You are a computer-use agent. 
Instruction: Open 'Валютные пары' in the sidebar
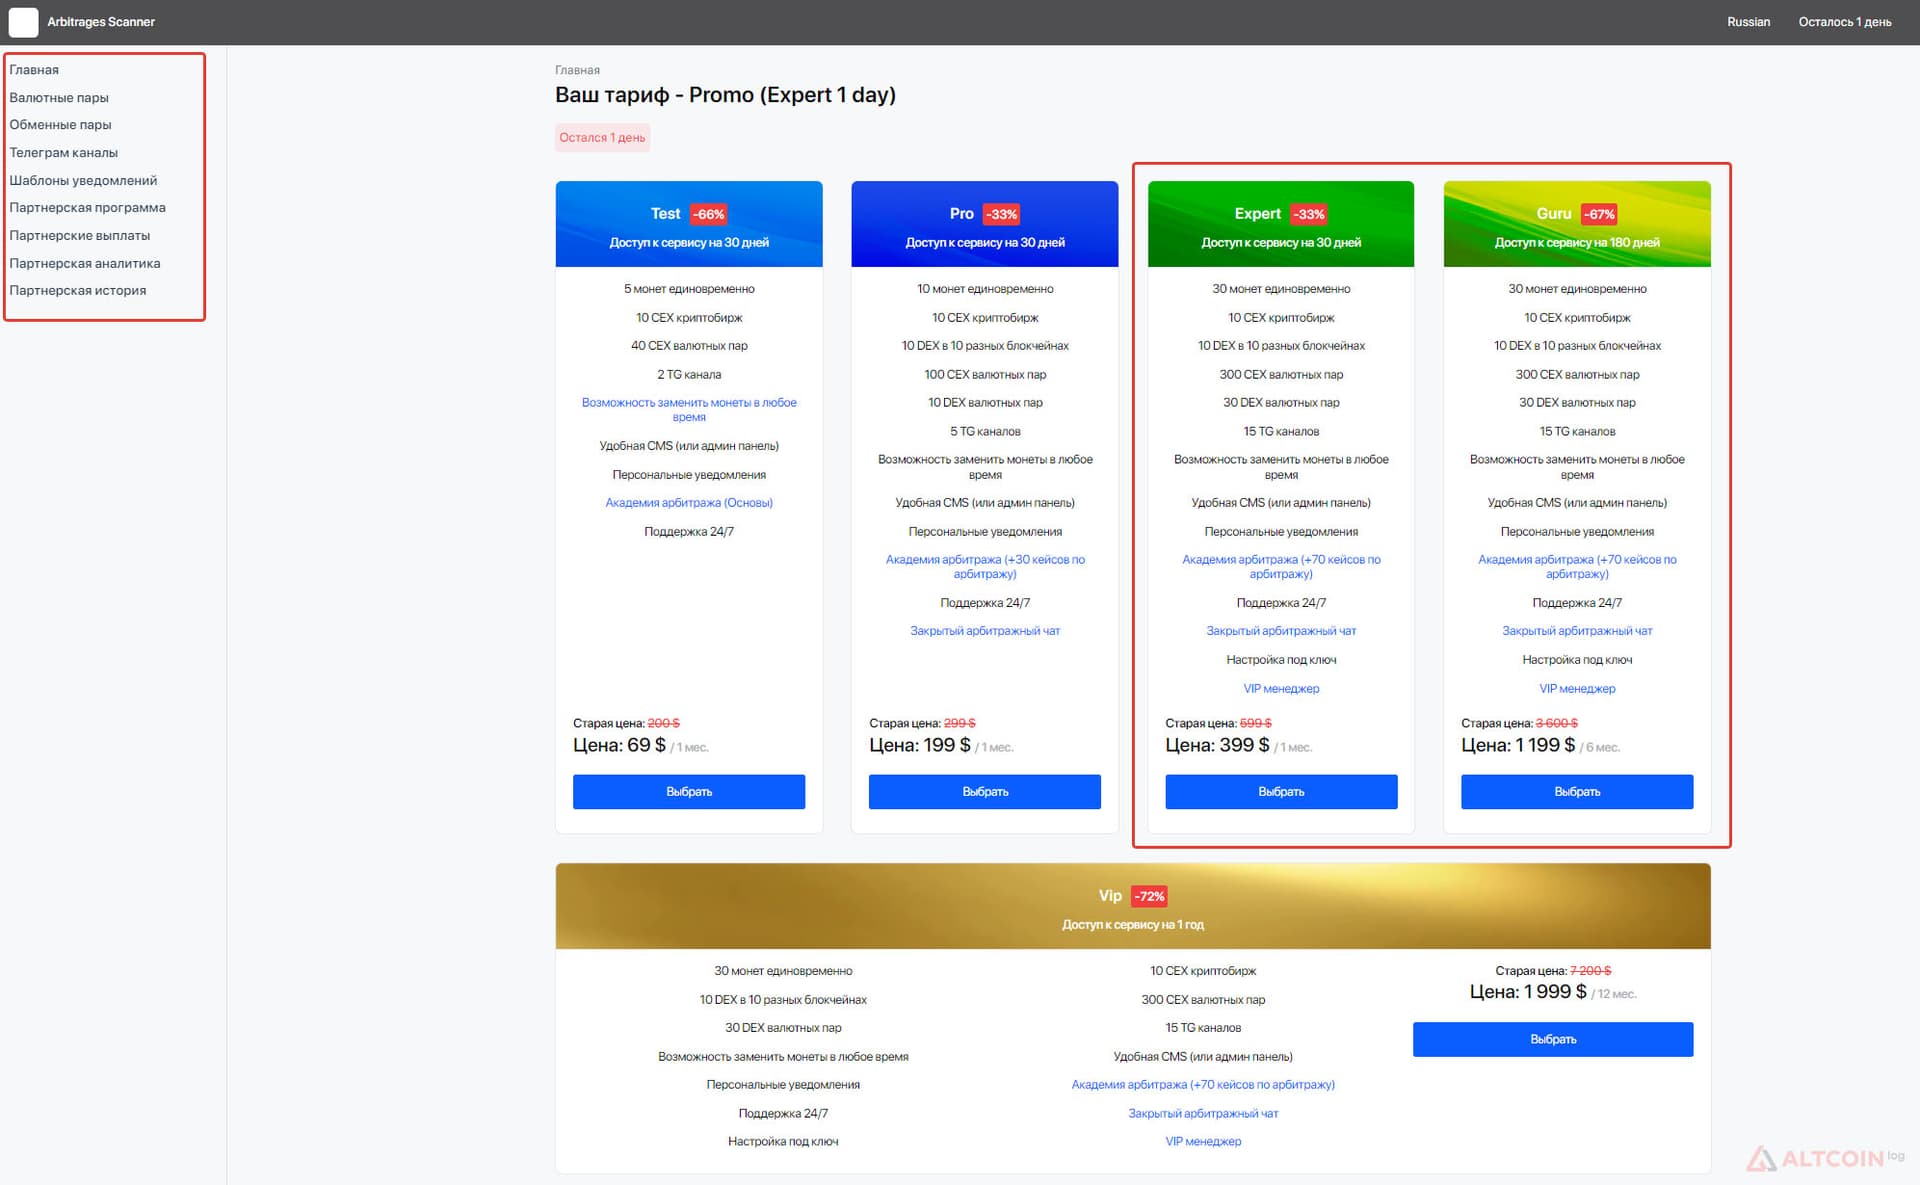pos(59,98)
